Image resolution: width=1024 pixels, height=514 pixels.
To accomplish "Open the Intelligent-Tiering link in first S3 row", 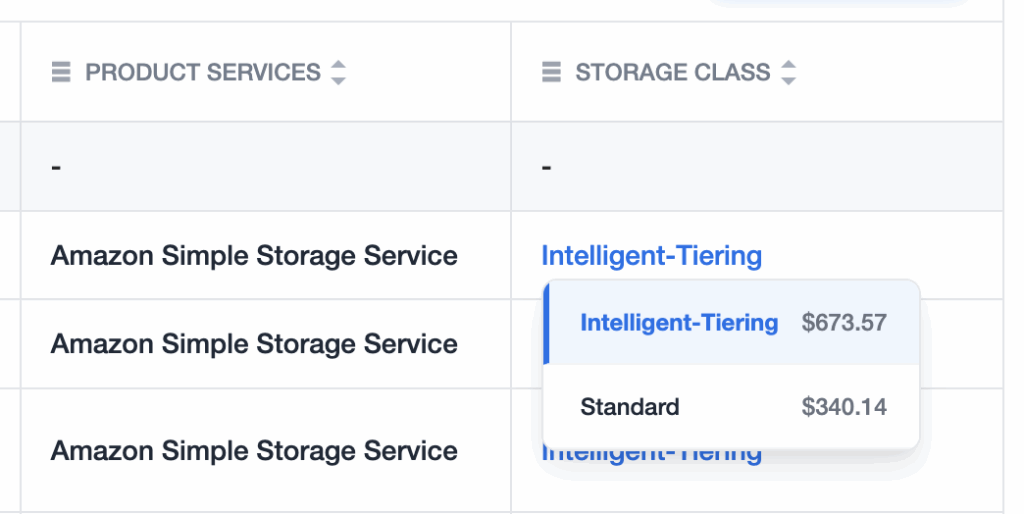I will click(x=652, y=255).
